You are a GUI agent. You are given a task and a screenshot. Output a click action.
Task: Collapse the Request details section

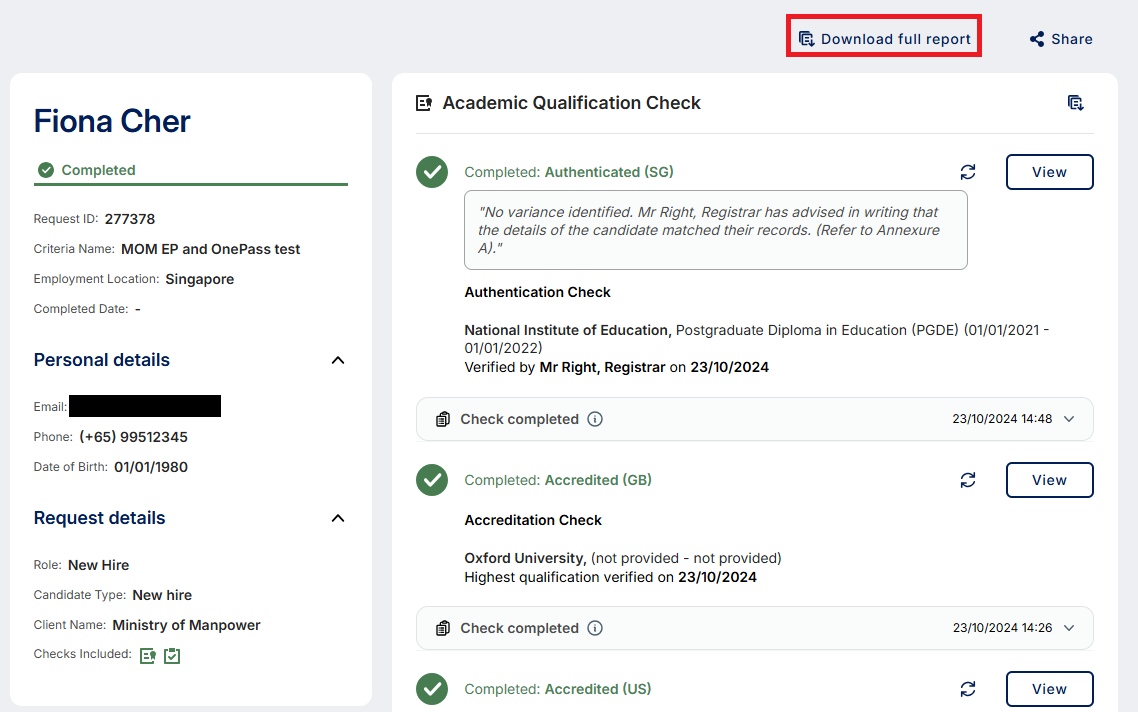338,518
